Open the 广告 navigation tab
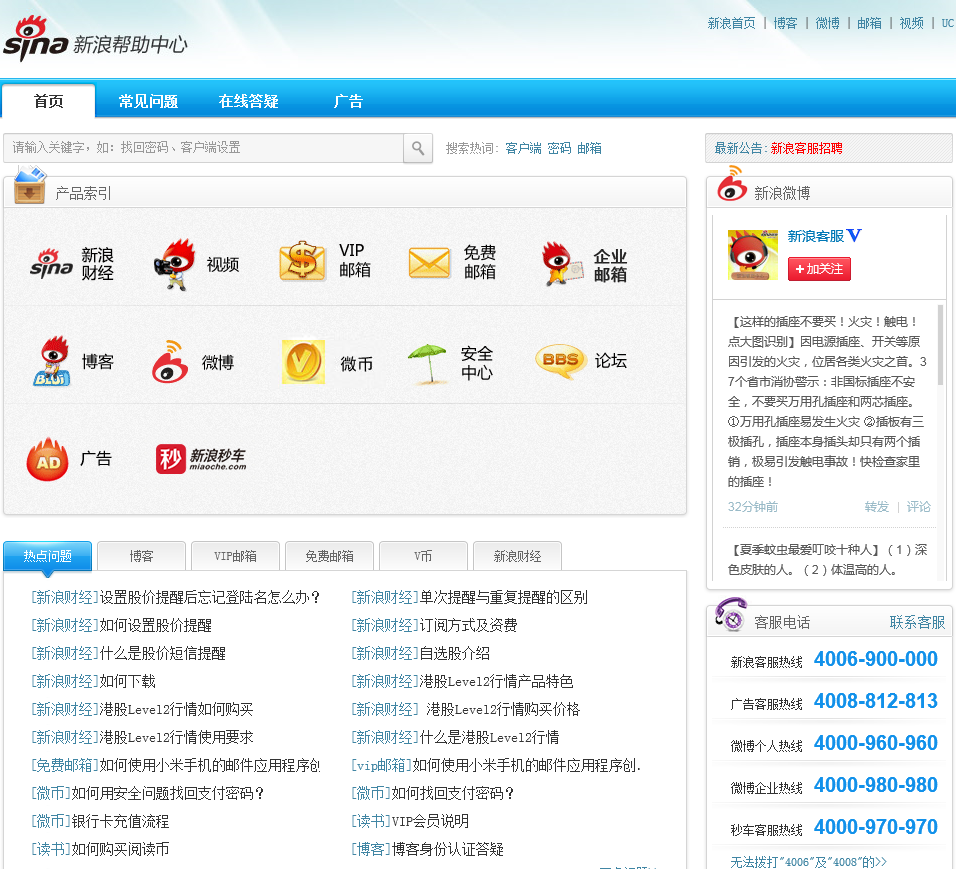Viewport: 956px width, 869px height. point(348,101)
